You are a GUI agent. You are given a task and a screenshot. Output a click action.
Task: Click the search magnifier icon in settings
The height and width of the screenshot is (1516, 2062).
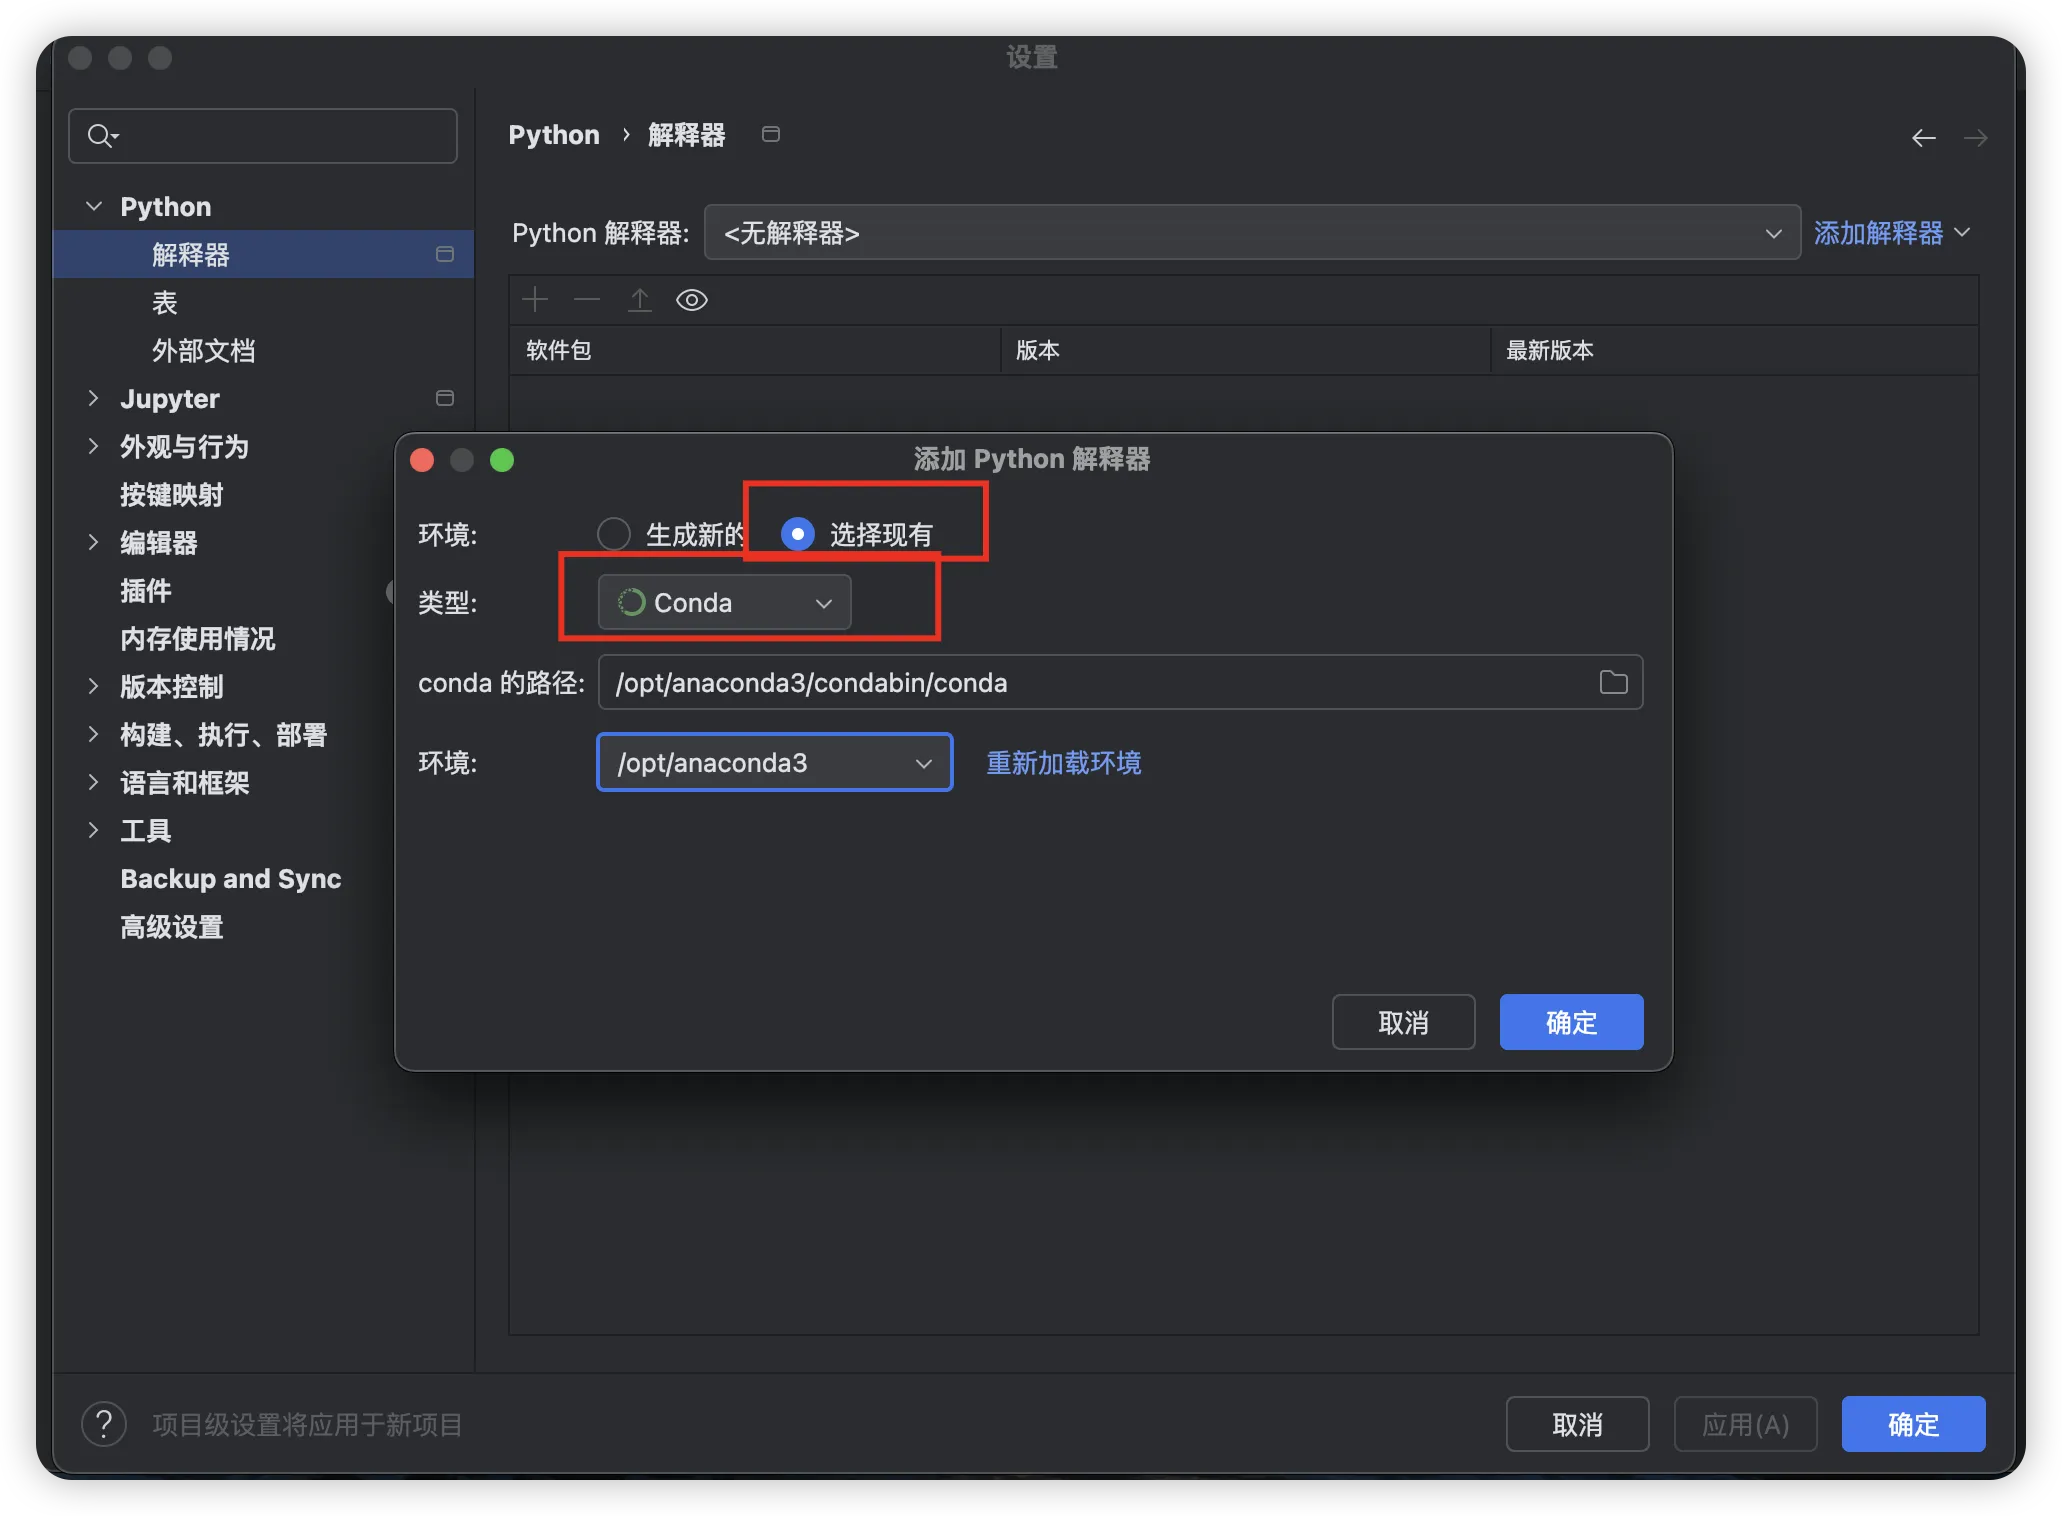point(100,136)
